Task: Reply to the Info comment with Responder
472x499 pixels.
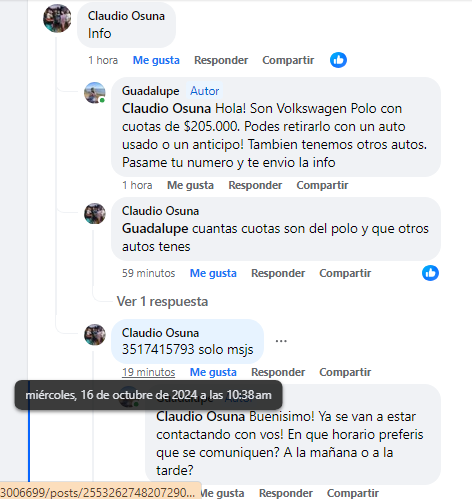Action: point(221,60)
